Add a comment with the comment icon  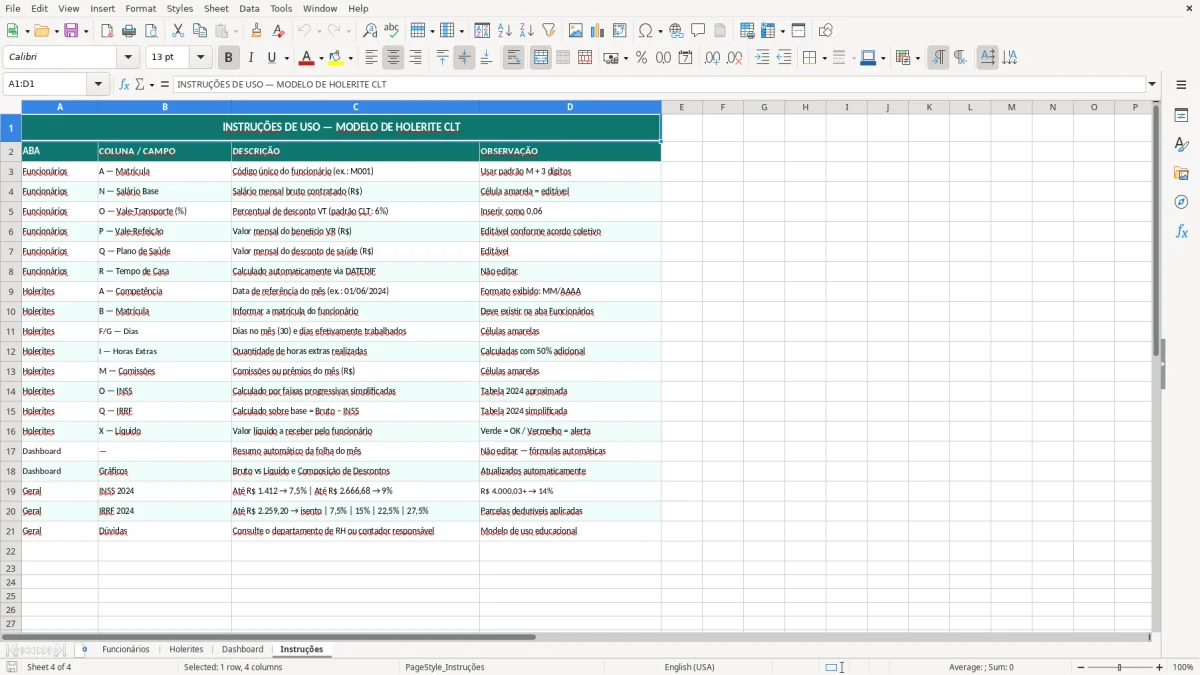[698, 30]
